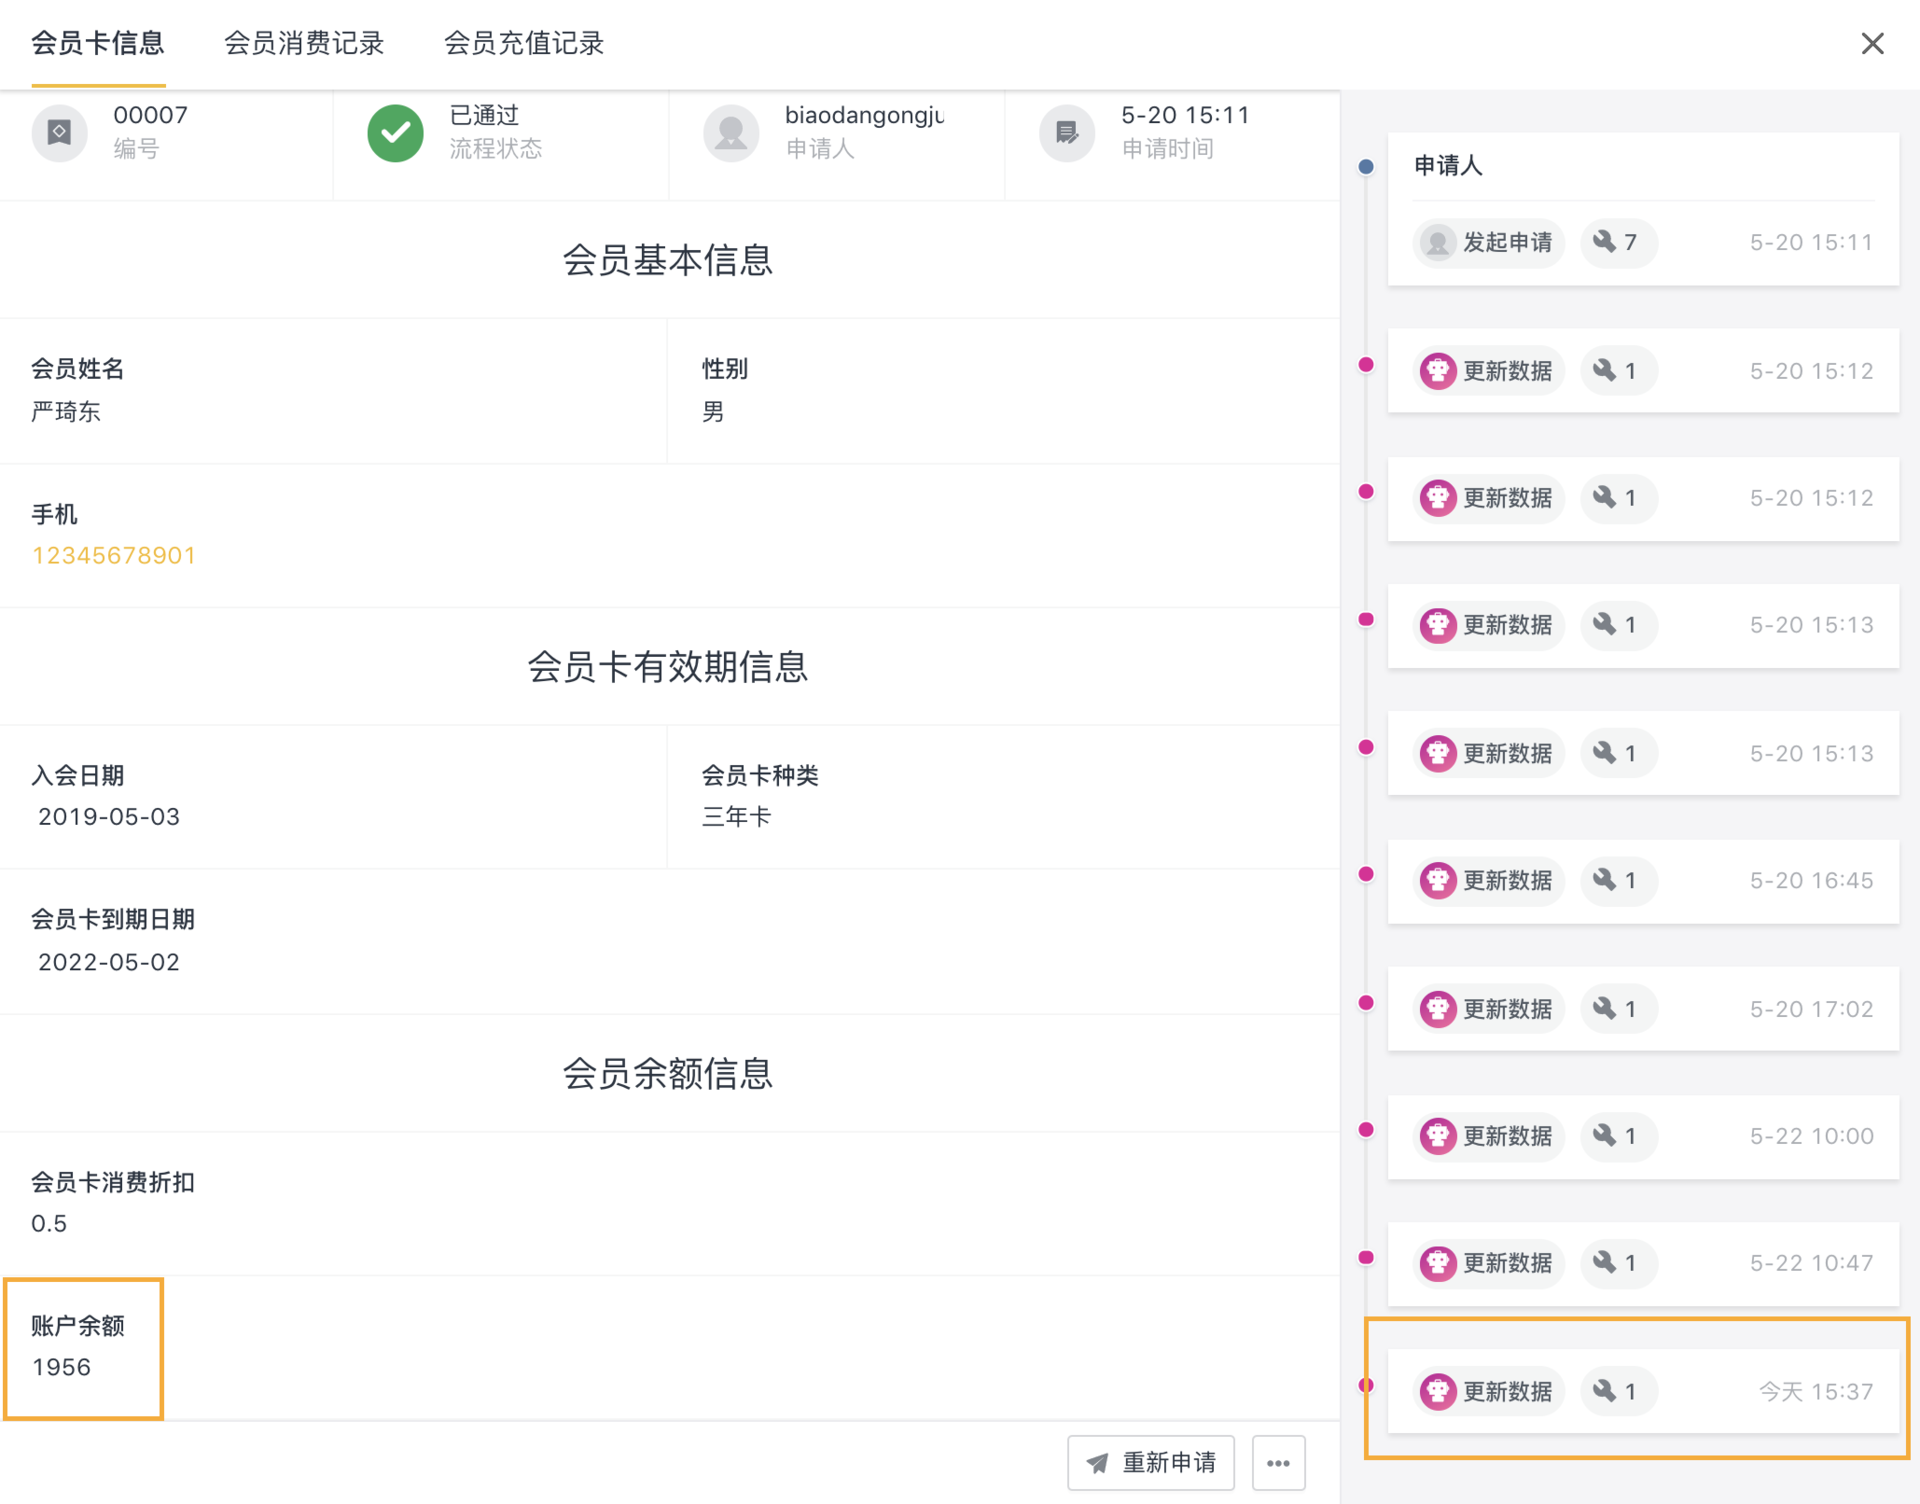Click the 重新申请 button
The height and width of the screenshot is (1504, 1920).
click(1151, 1462)
